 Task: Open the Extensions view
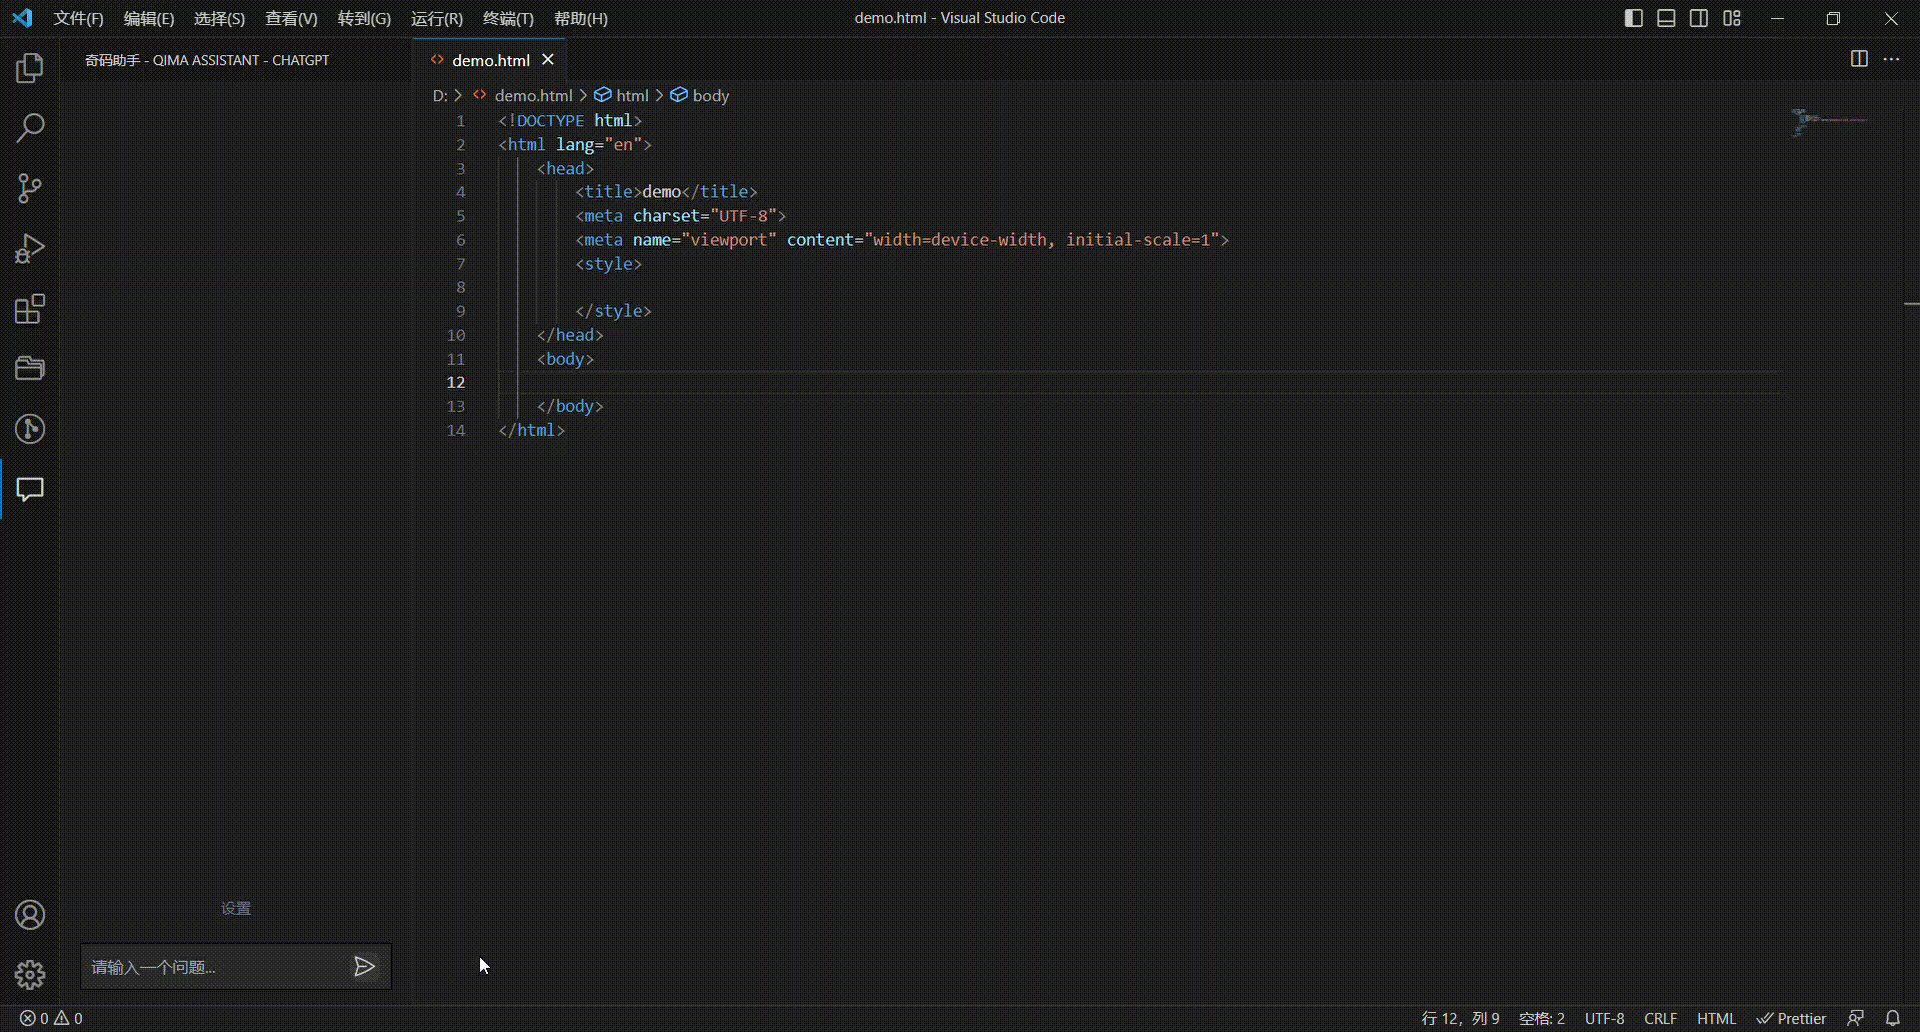(x=30, y=309)
